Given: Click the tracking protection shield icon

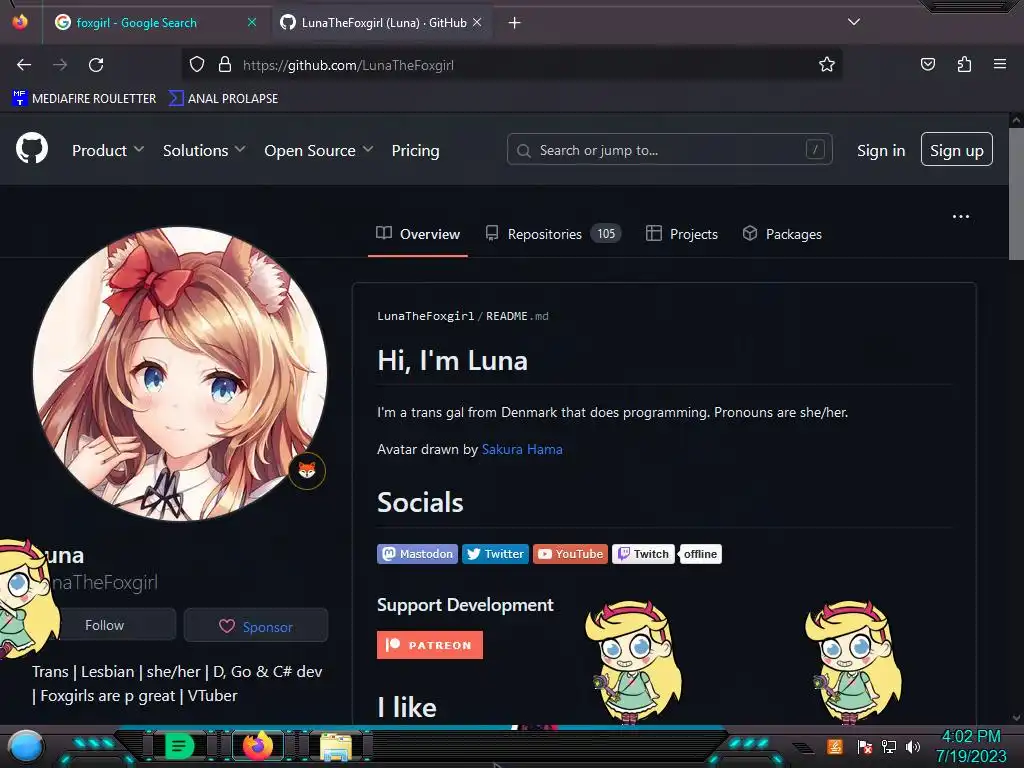Looking at the screenshot, I should pyautogui.click(x=197, y=64).
